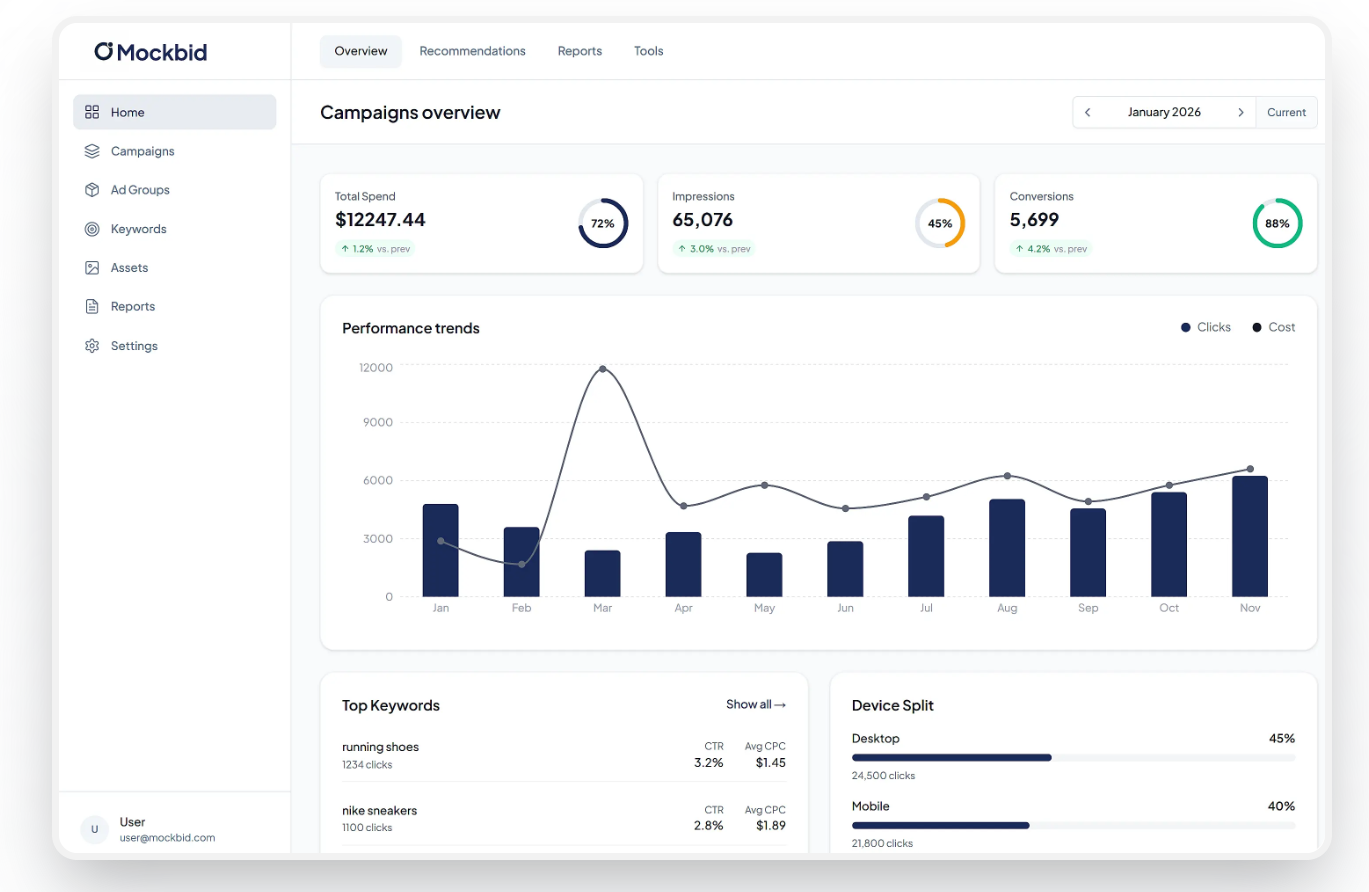Open the January 2026 date selector
Screen dimensions: 1369x892
(1164, 112)
